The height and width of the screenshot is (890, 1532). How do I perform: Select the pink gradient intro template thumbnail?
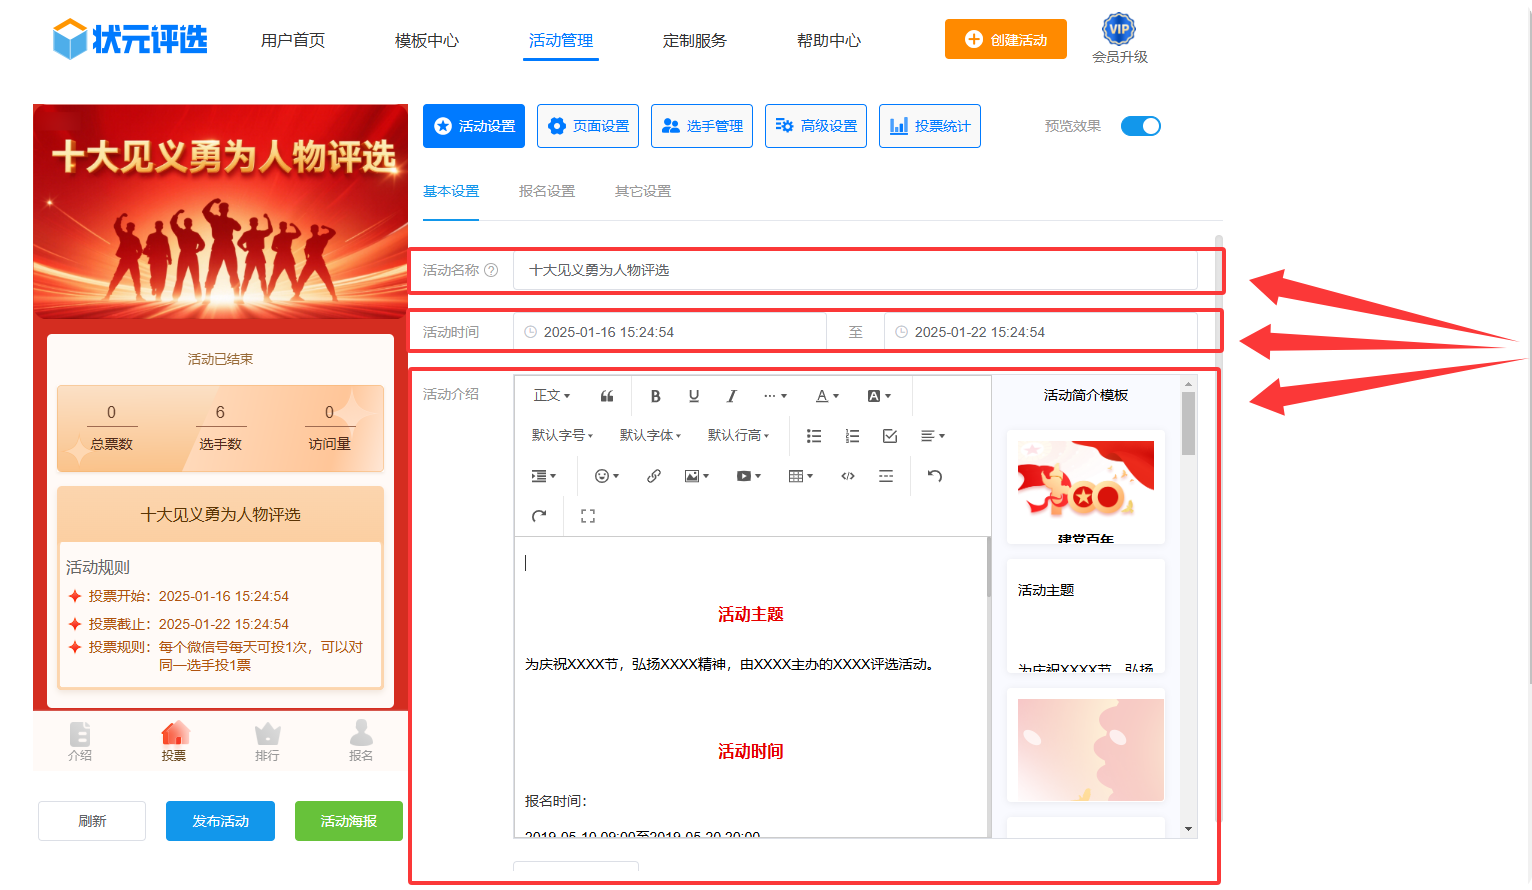pos(1086,745)
